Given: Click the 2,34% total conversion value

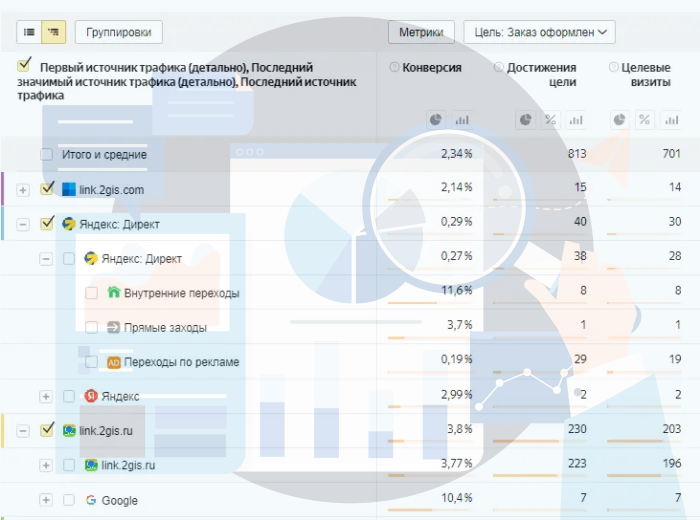Looking at the screenshot, I should (456, 154).
